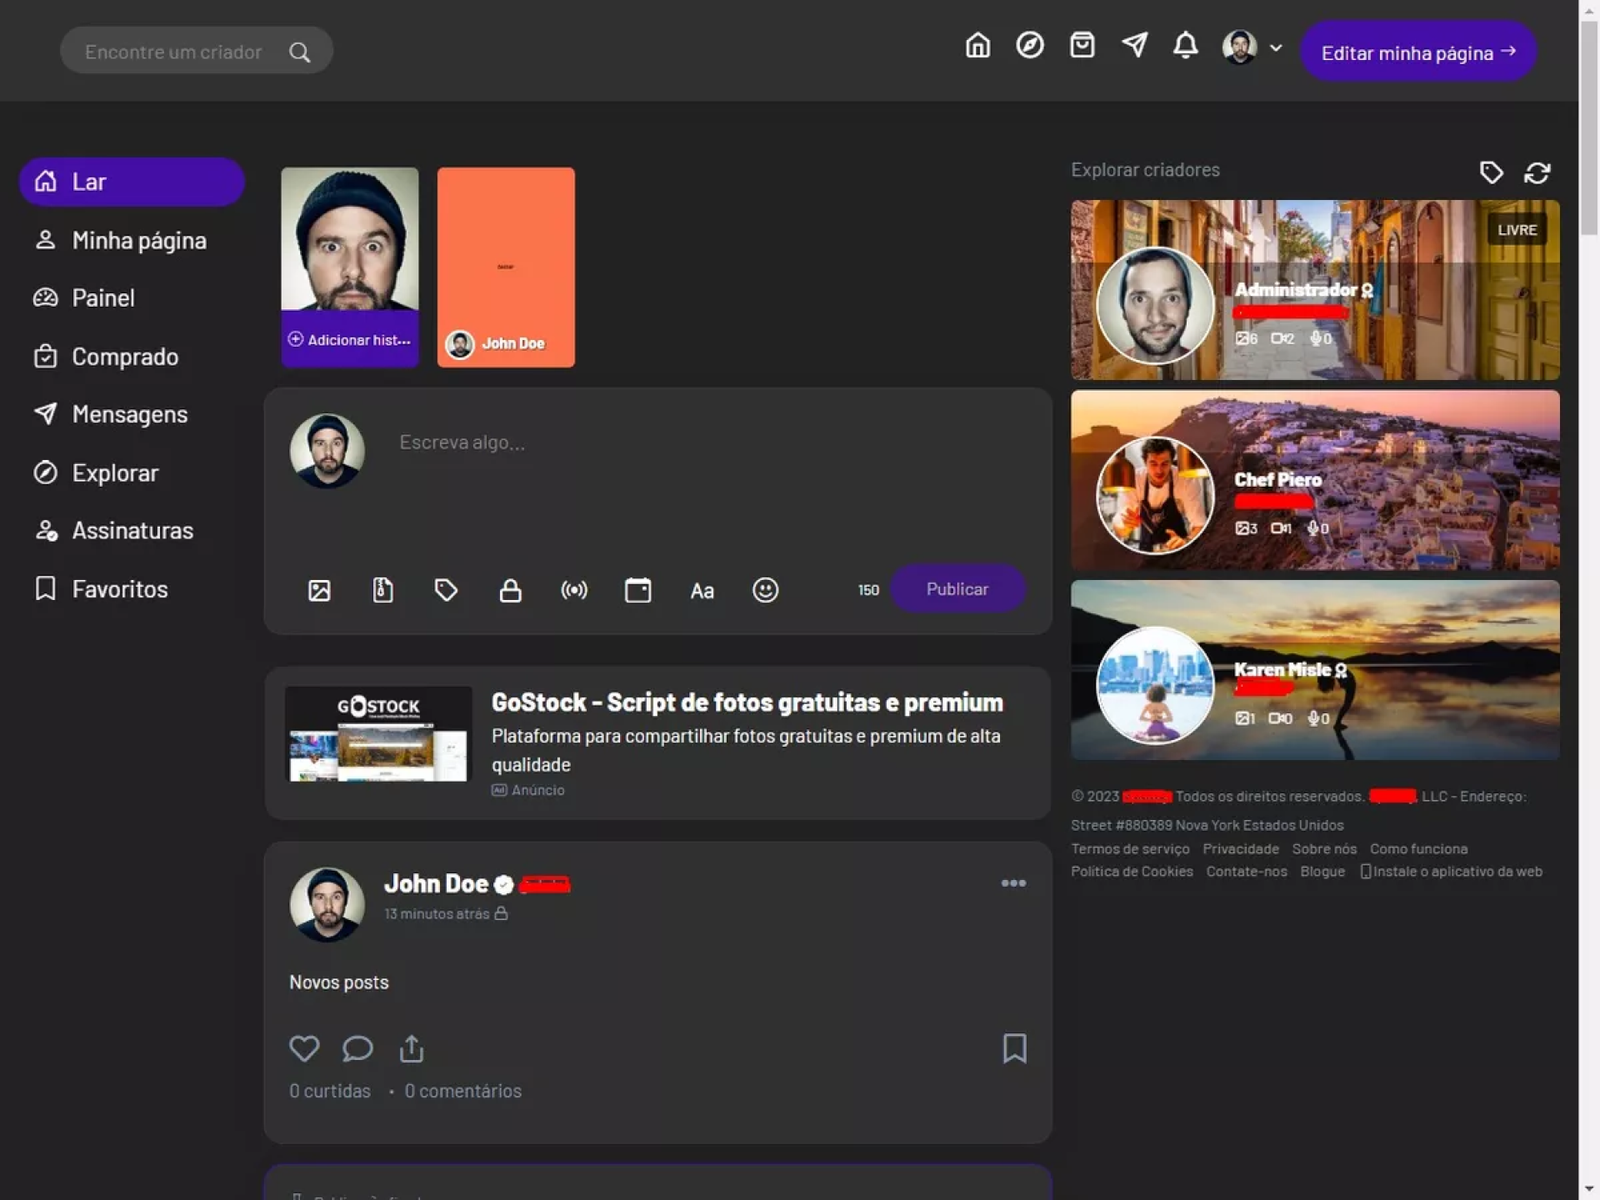Open the Chef Piero creator card
The width and height of the screenshot is (1600, 1200).
click(1314, 480)
